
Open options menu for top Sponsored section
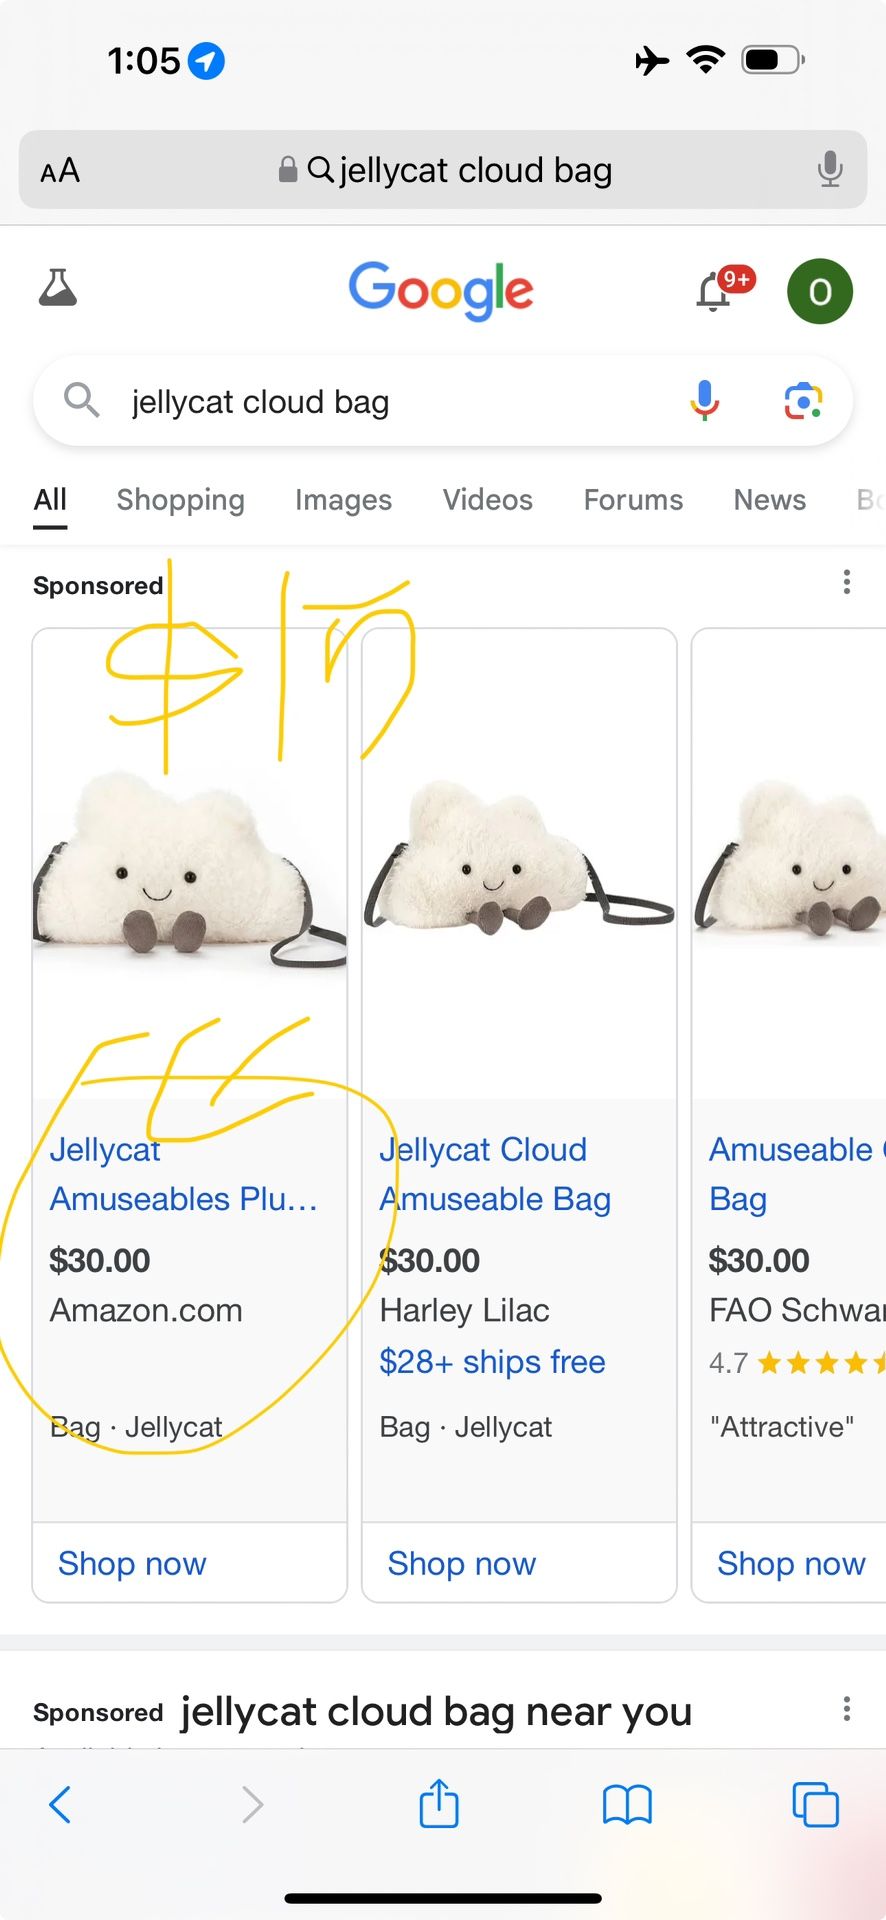(847, 582)
